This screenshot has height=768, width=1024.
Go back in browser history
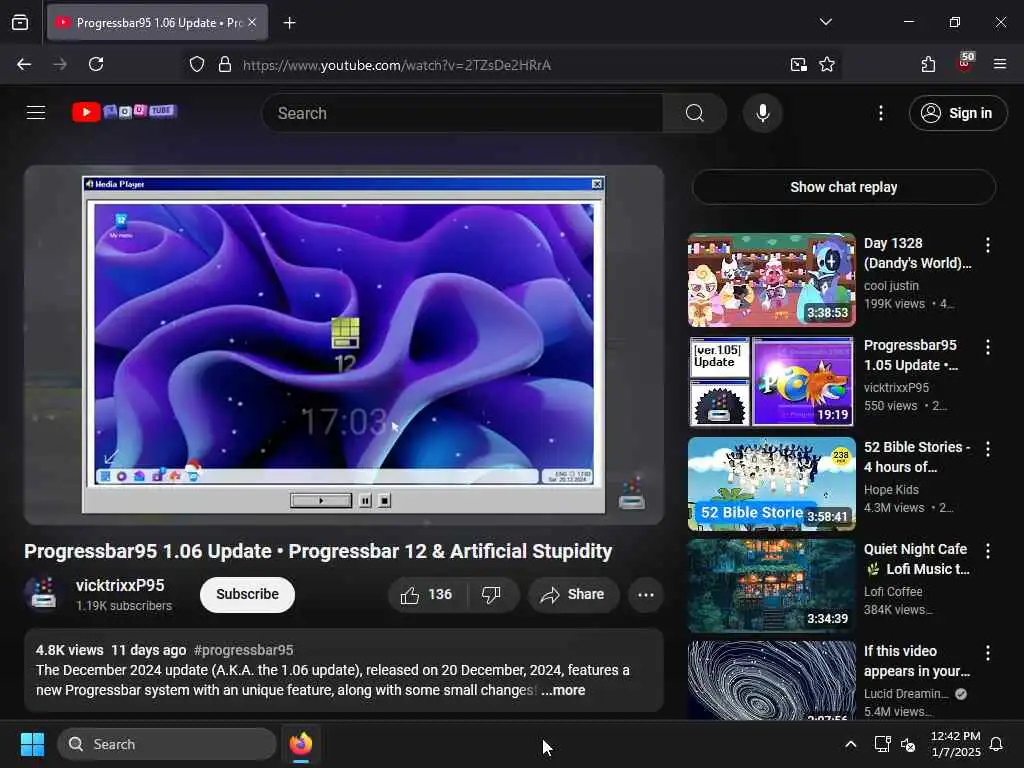tap(24, 64)
